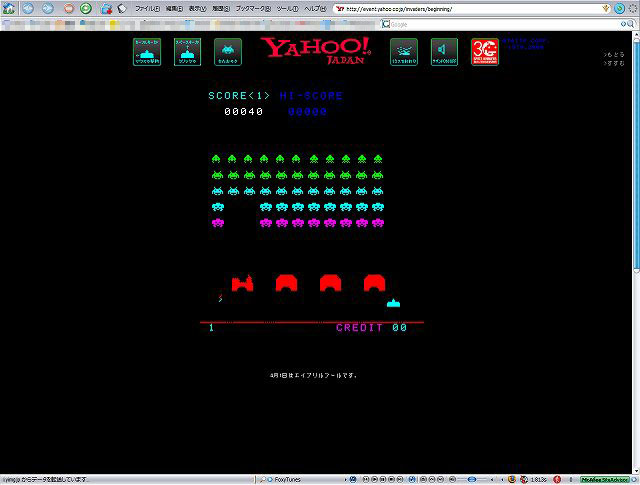The width and height of the screenshot is (640, 485).
Task: Click the URL address field
Action: 471,9
